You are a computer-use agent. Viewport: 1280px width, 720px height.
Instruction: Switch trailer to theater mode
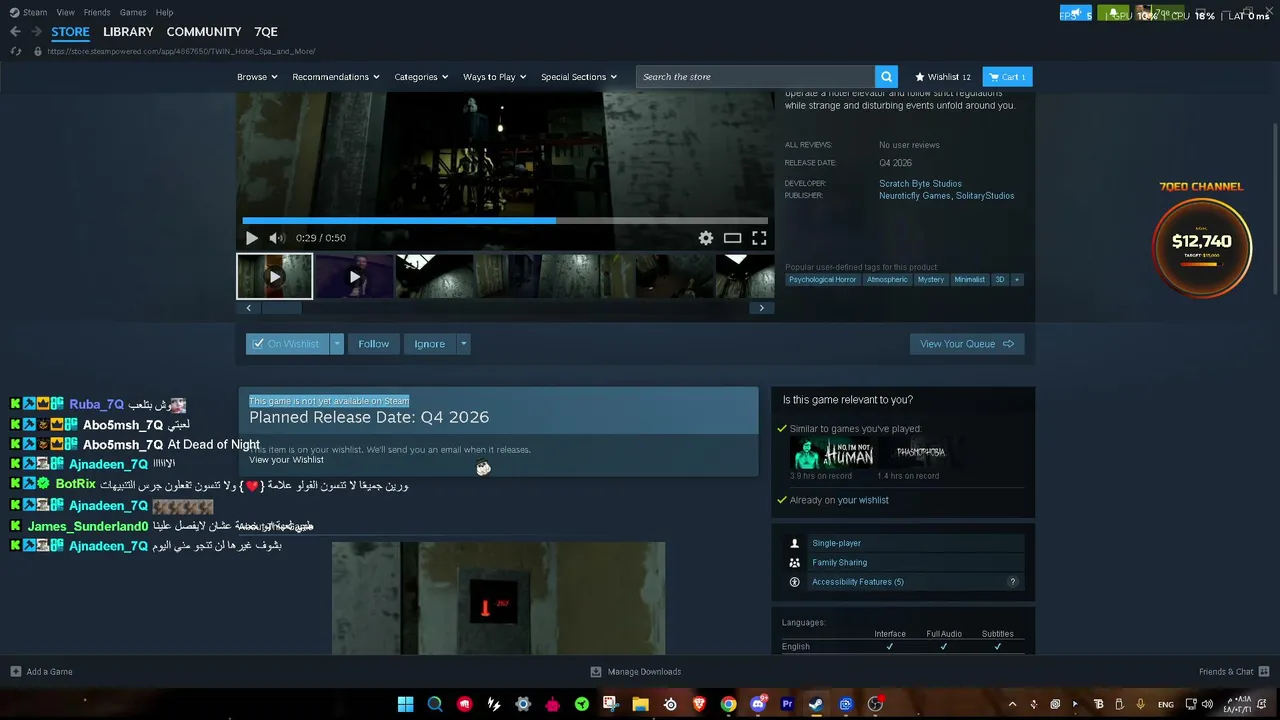[x=733, y=238]
